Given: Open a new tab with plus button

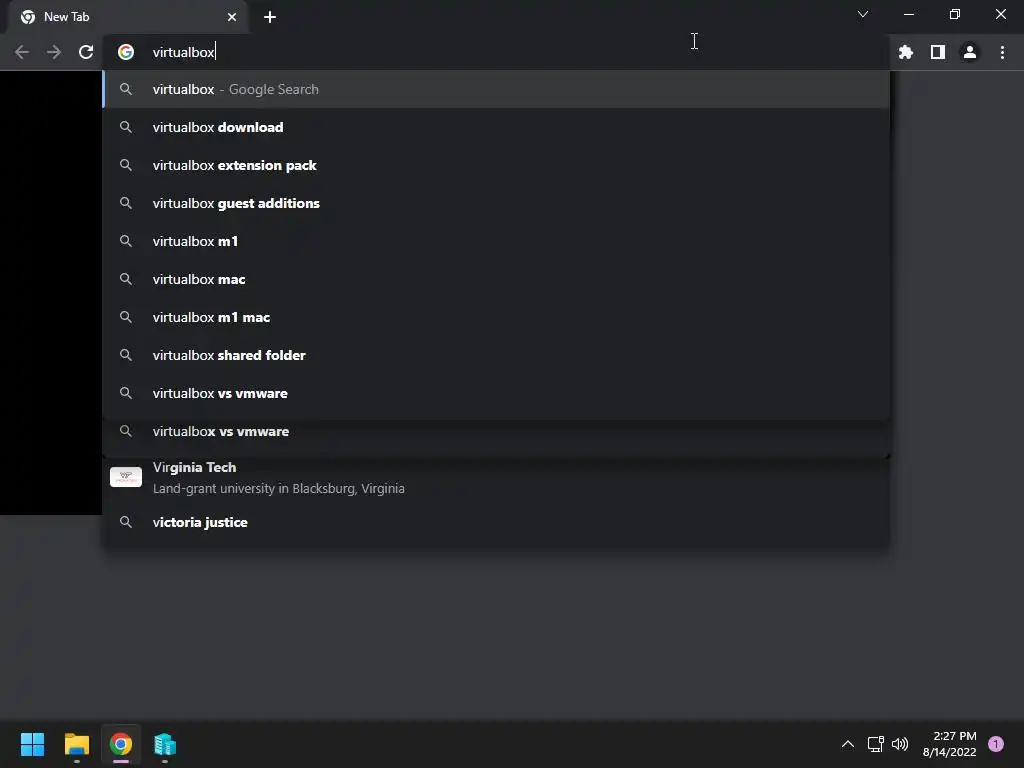Looking at the screenshot, I should [x=270, y=17].
